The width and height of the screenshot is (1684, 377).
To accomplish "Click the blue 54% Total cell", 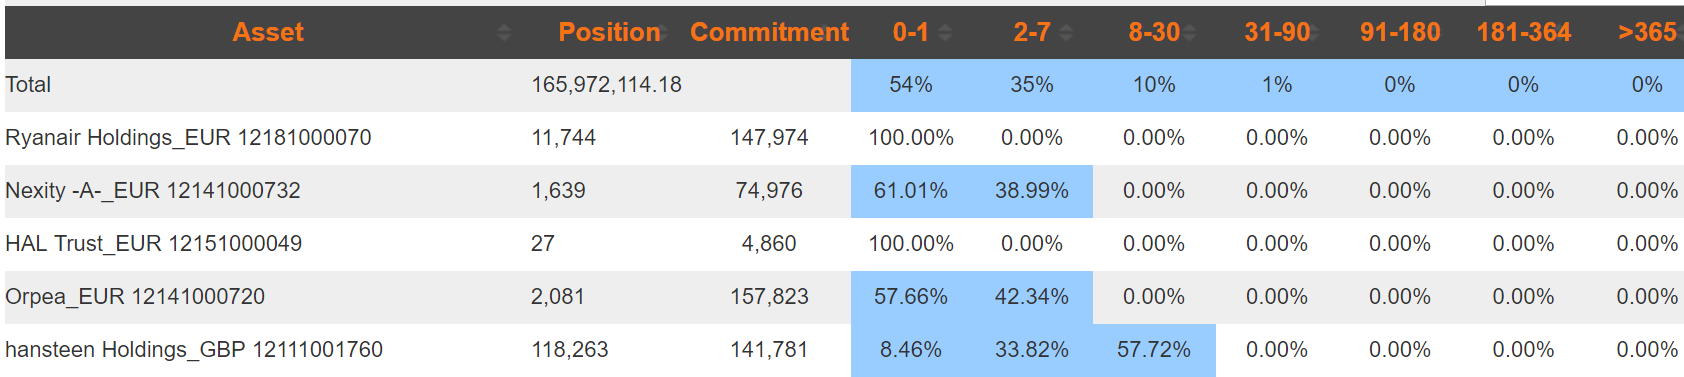I will point(911,85).
